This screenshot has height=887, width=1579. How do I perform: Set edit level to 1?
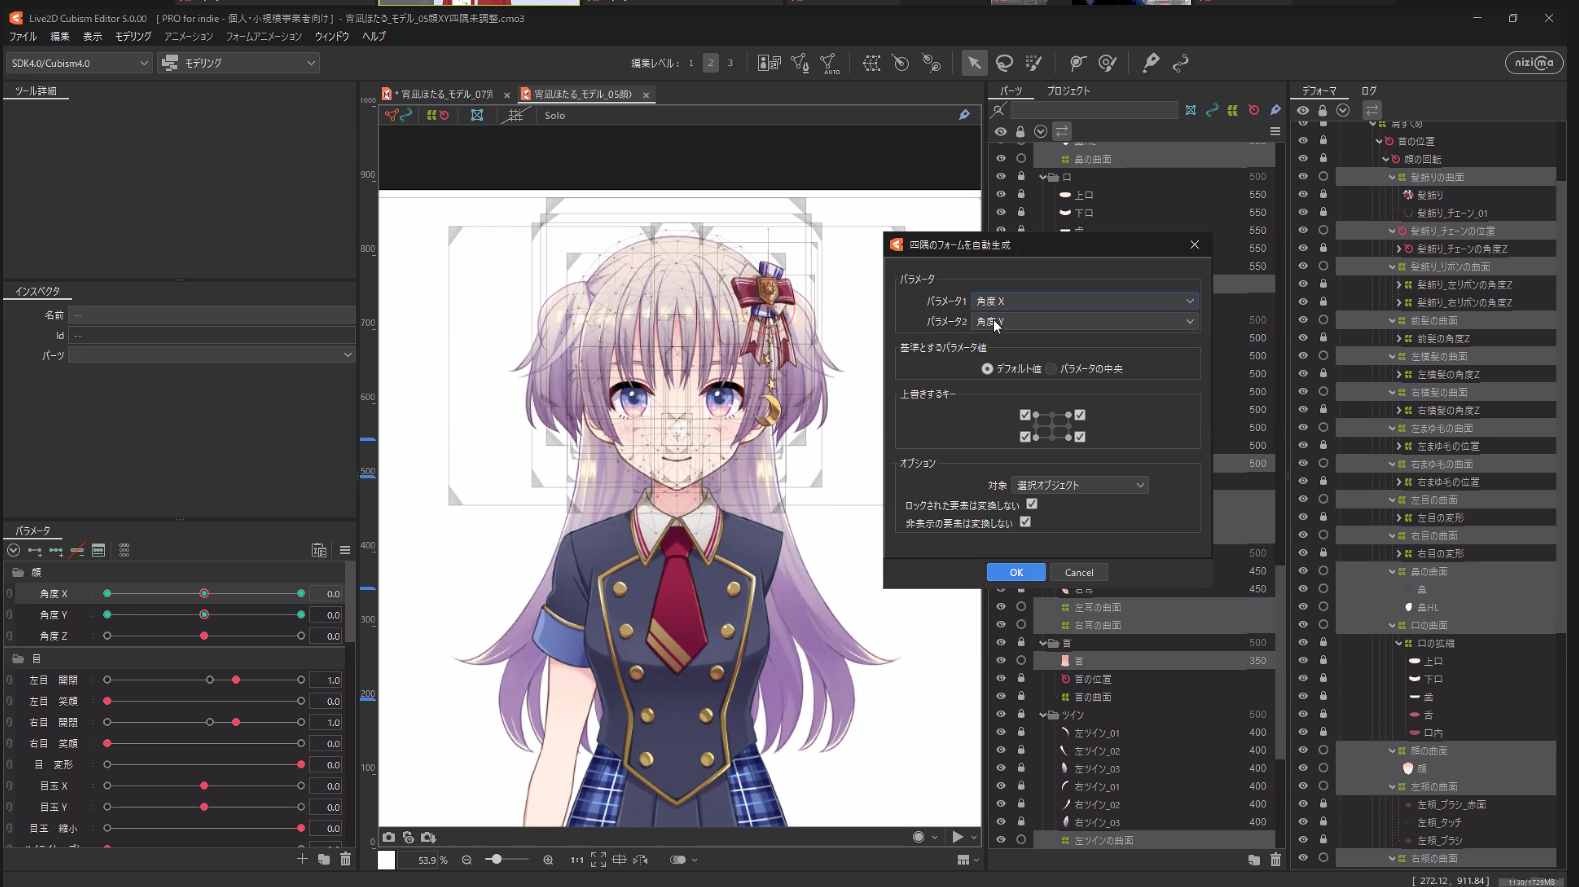point(690,63)
